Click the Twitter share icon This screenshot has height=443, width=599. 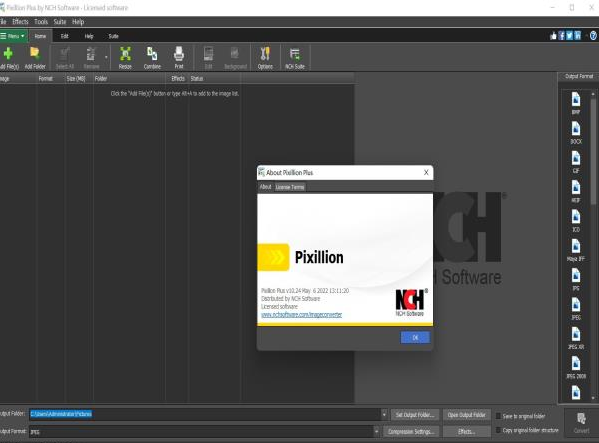pyautogui.click(x=570, y=36)
